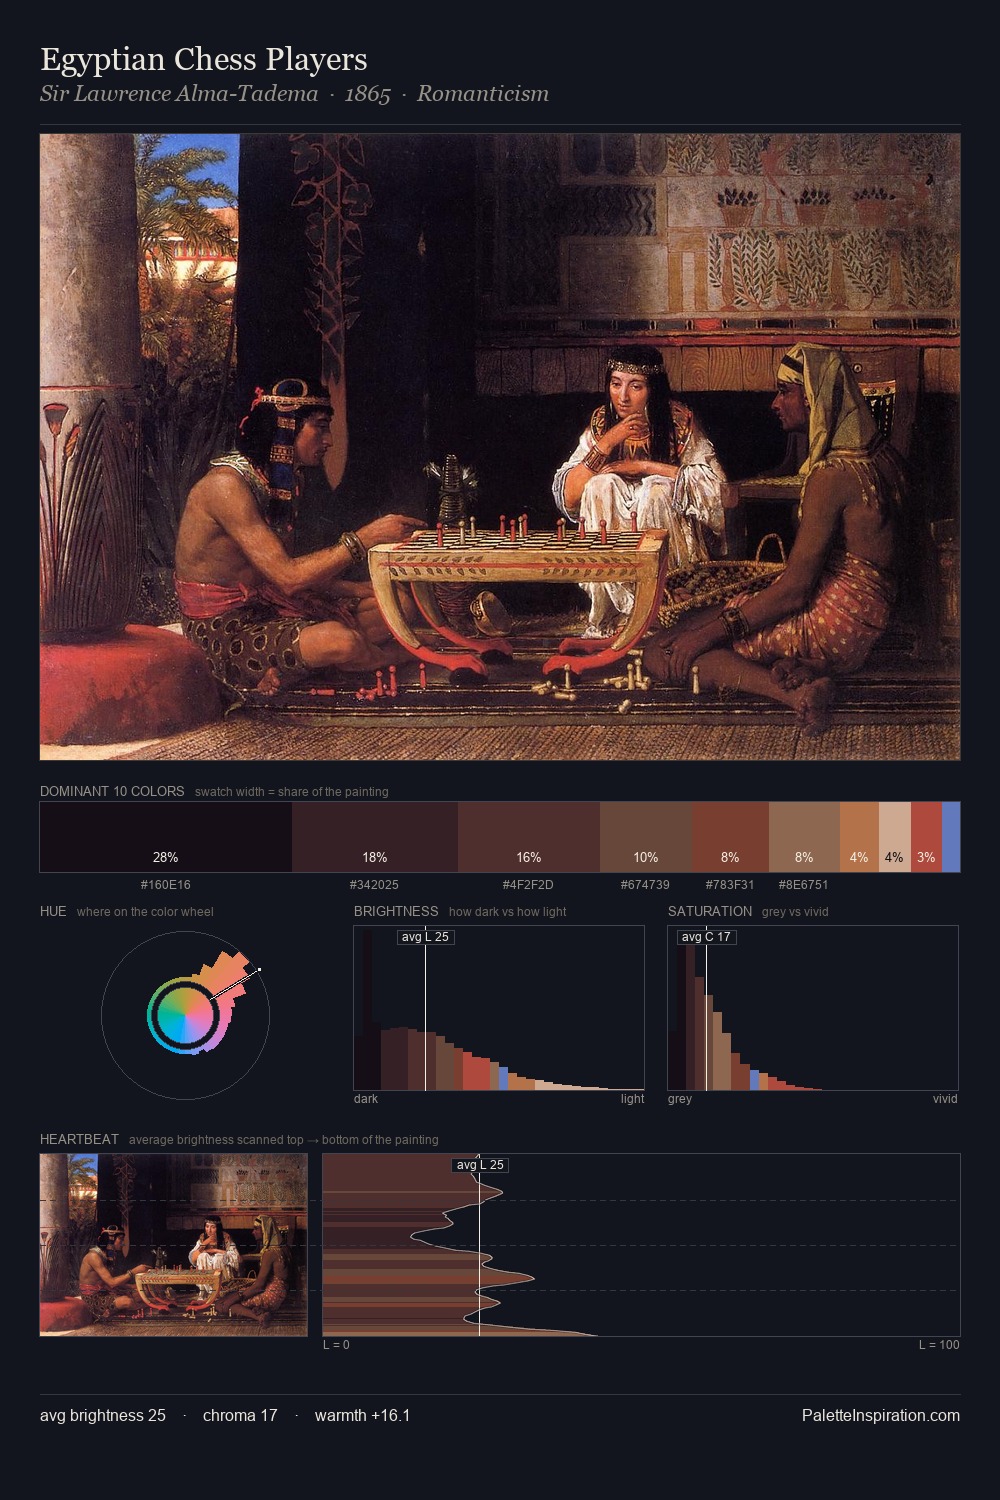Click the avg L 25 label in Brightness chart
The width and height of the screenshot is (1000, 1500).
pyautogui.click(x=426, y=937)
